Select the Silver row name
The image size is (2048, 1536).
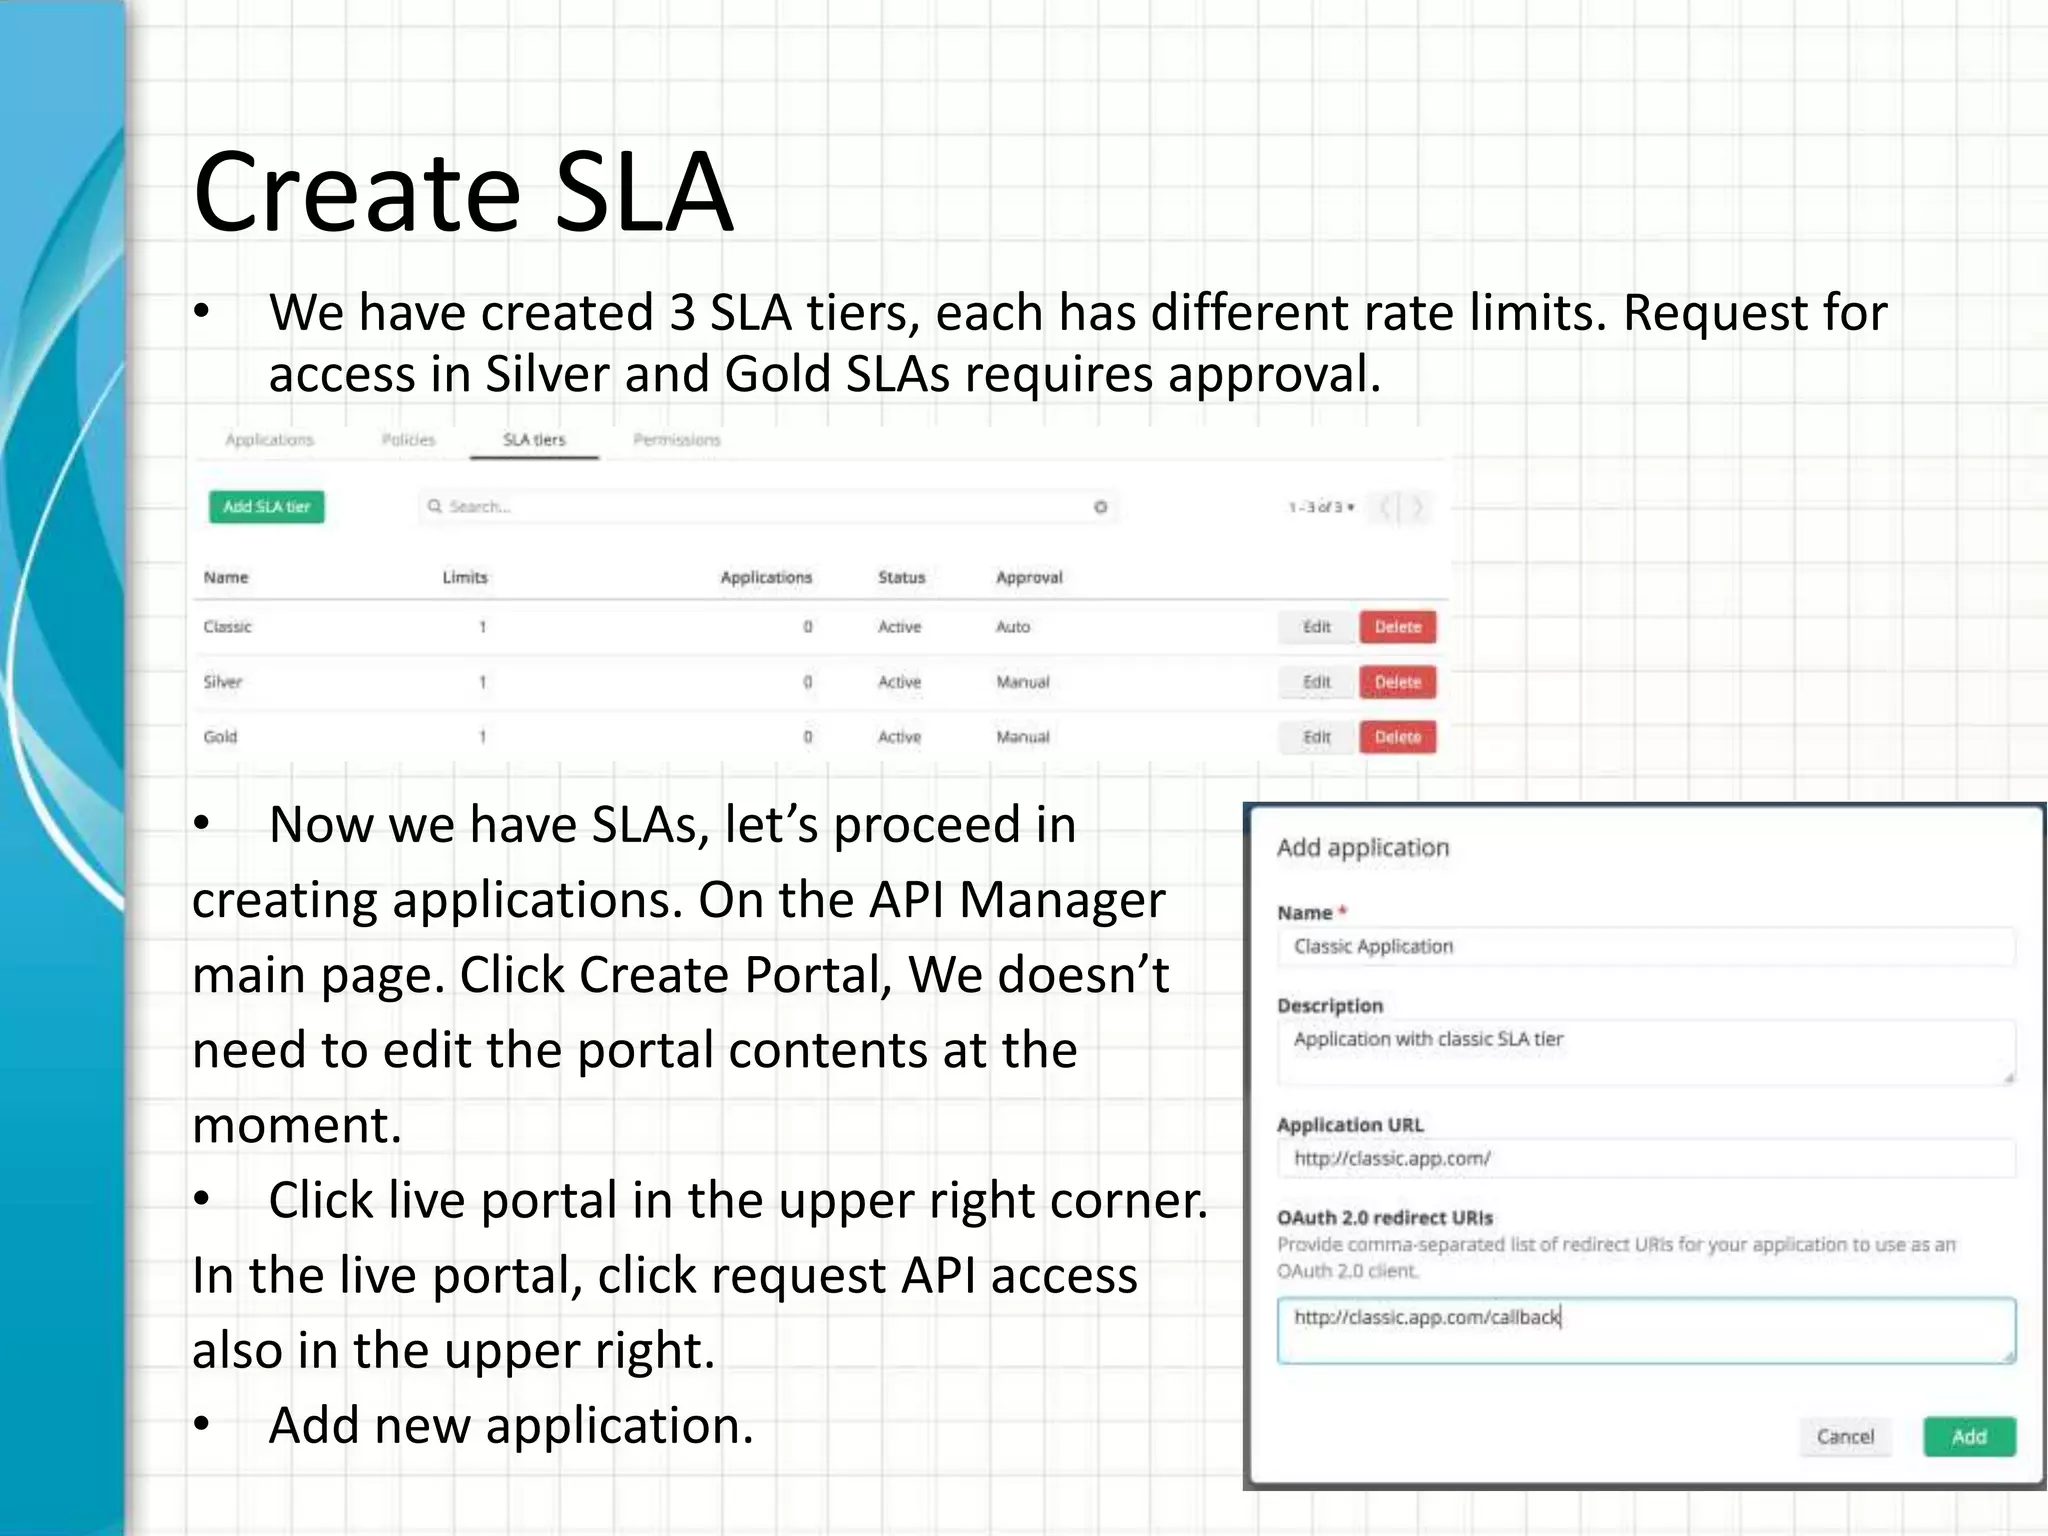[222, 682]
